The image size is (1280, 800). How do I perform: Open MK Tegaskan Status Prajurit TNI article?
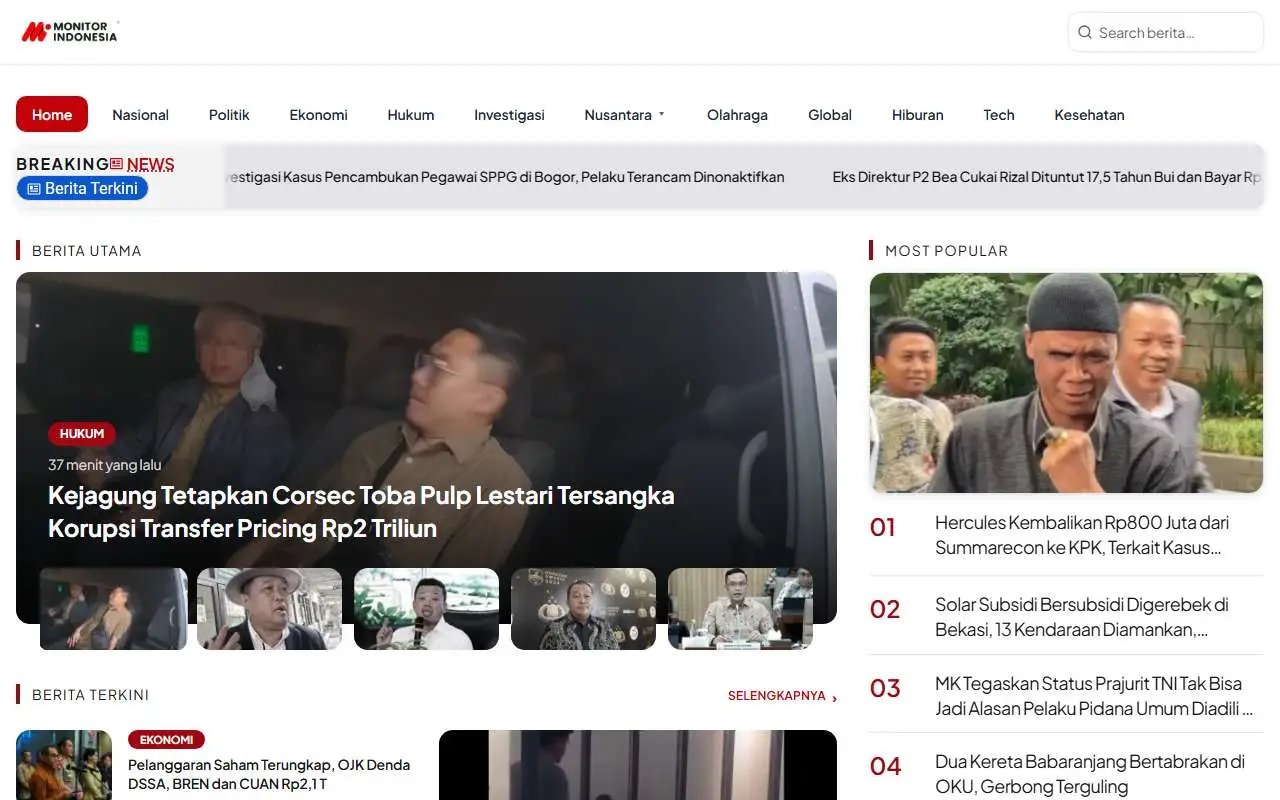[x=1094, y=696]
